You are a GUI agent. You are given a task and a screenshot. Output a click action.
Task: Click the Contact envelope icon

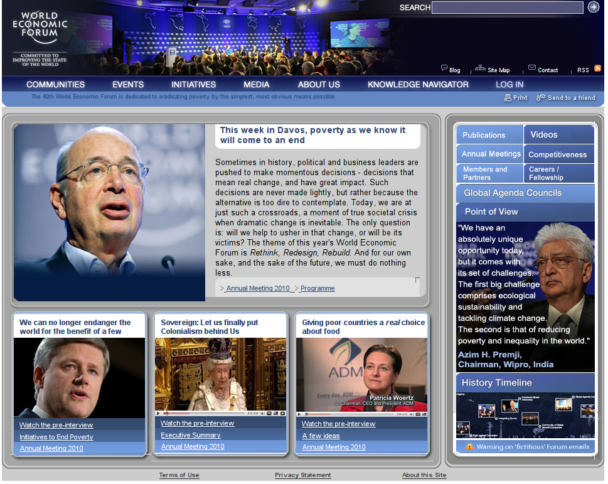532,69
